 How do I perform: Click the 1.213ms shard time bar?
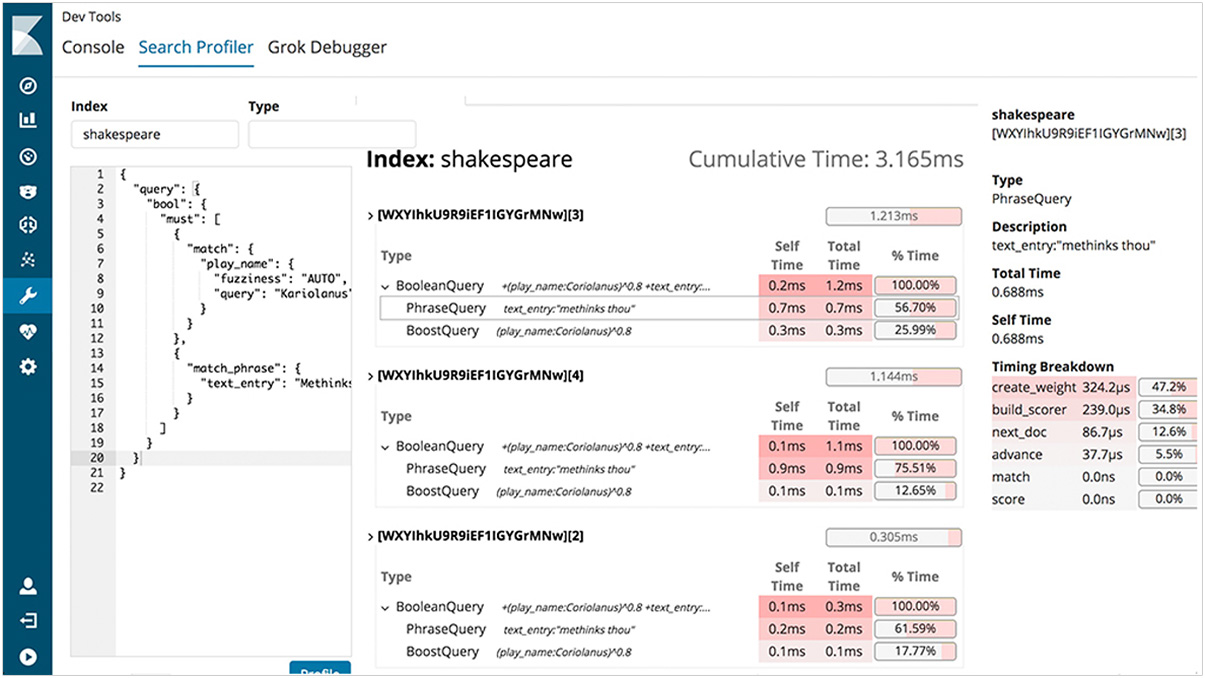[893, 216]
